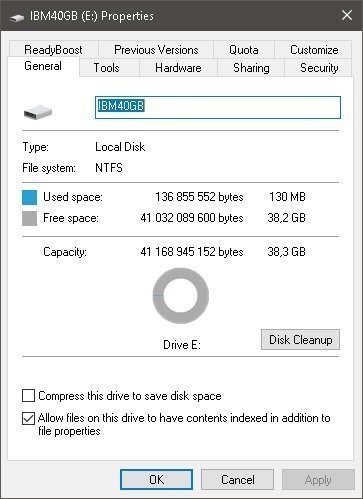Select the Quota tab
363x499 pixels.
[244, 50]
